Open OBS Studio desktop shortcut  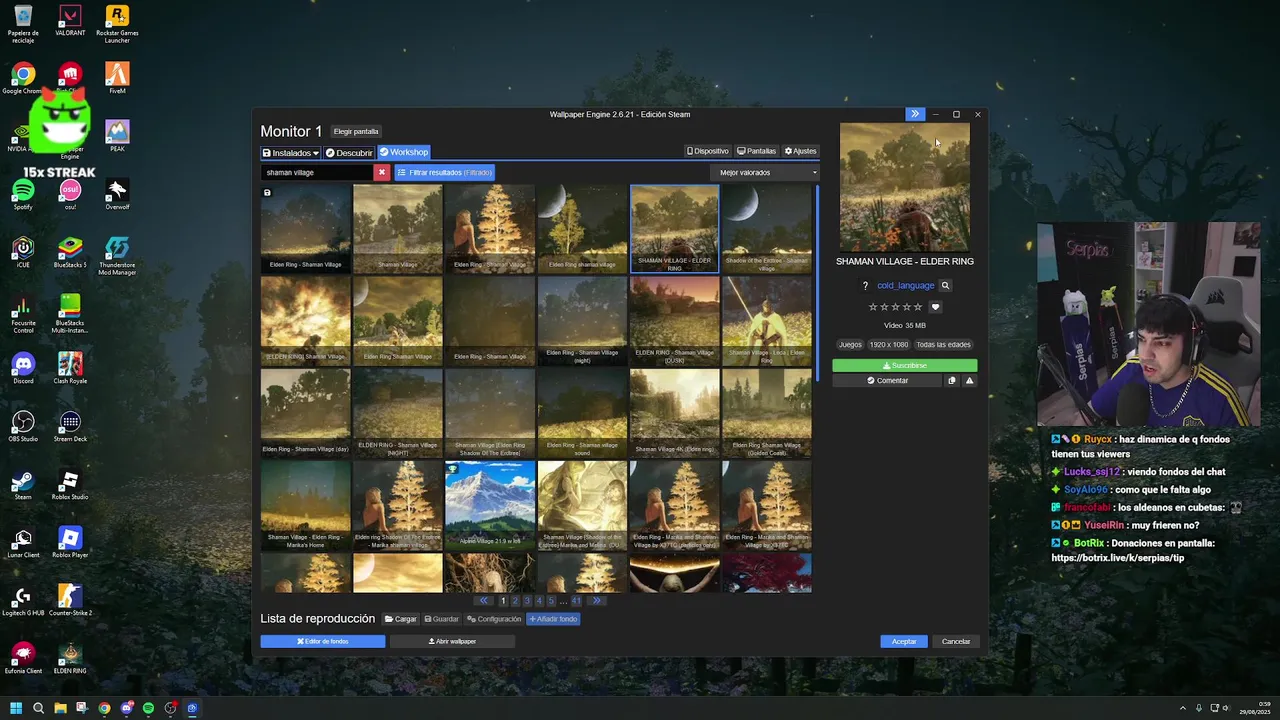(23, 427)
